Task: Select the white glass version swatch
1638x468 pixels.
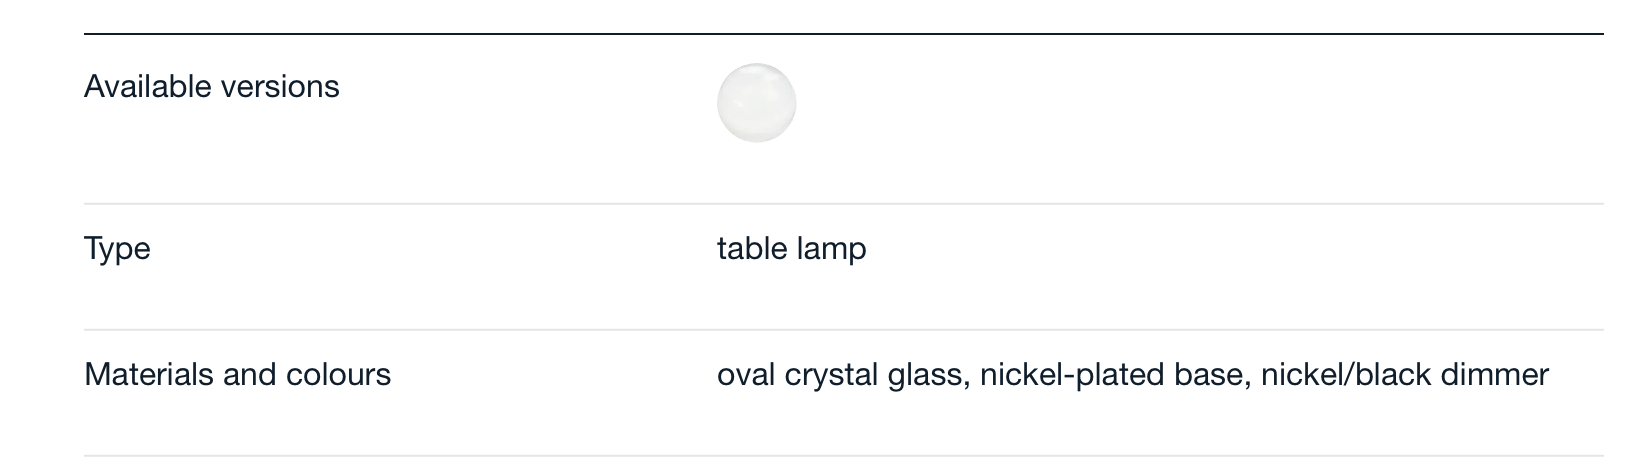Action: [x=756, y=103]
